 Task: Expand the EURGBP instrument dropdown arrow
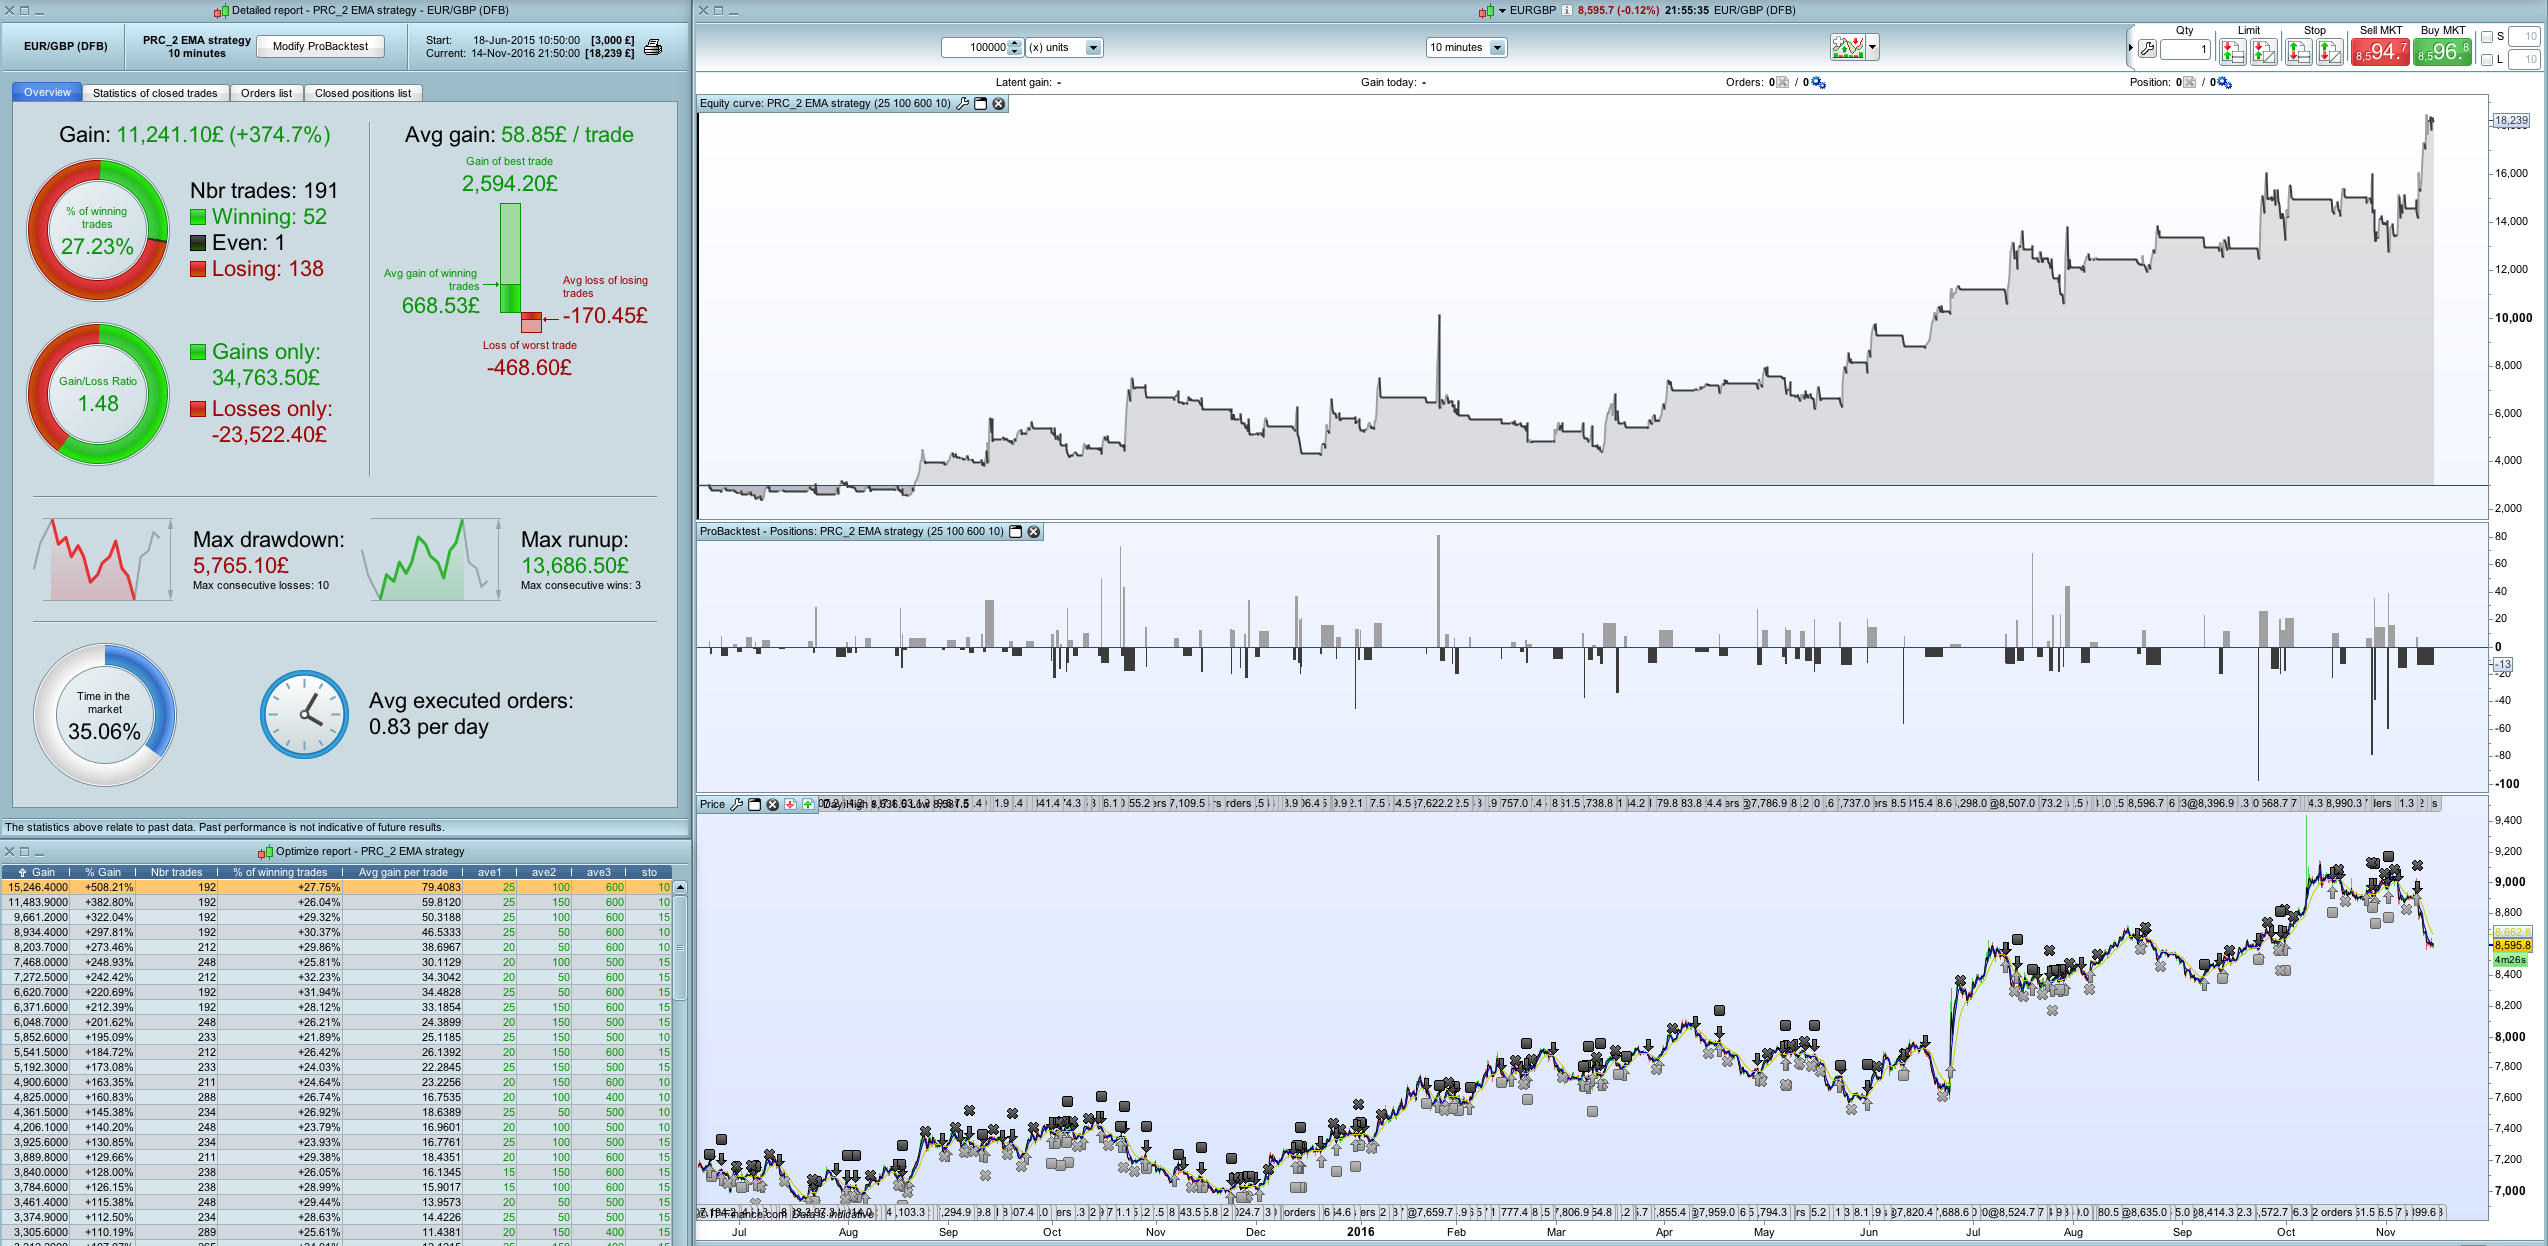(1502, 11)
